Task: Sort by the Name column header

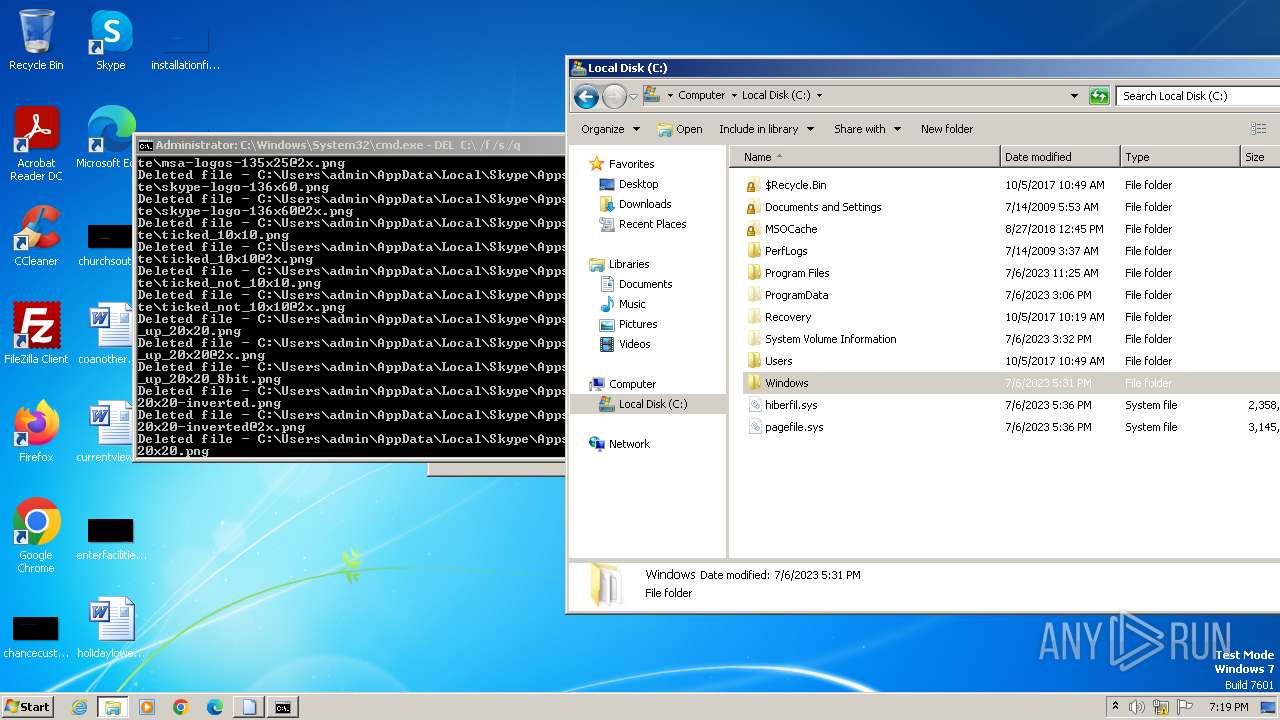Action: pyautogui.click(x=864, y=157)
